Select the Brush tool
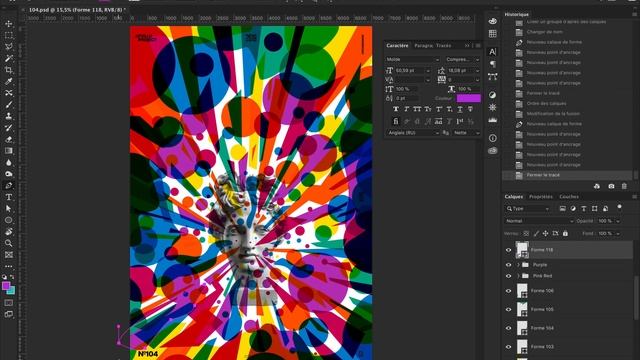This screenshot has height=360, width=640. click(x=9, y=104)
